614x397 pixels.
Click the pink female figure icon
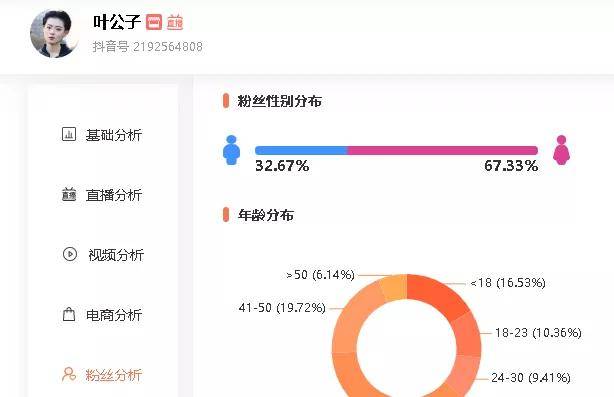click(561, 150)
